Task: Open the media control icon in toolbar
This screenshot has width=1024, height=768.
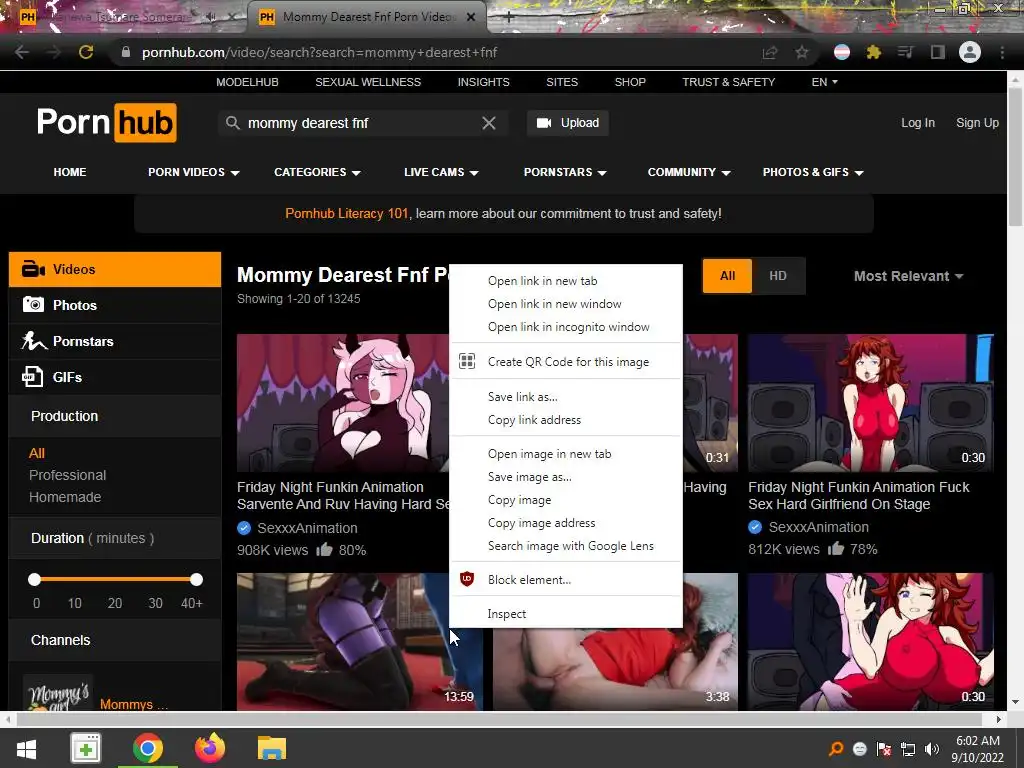Action: pyautogui.click(x=905, y=52)
